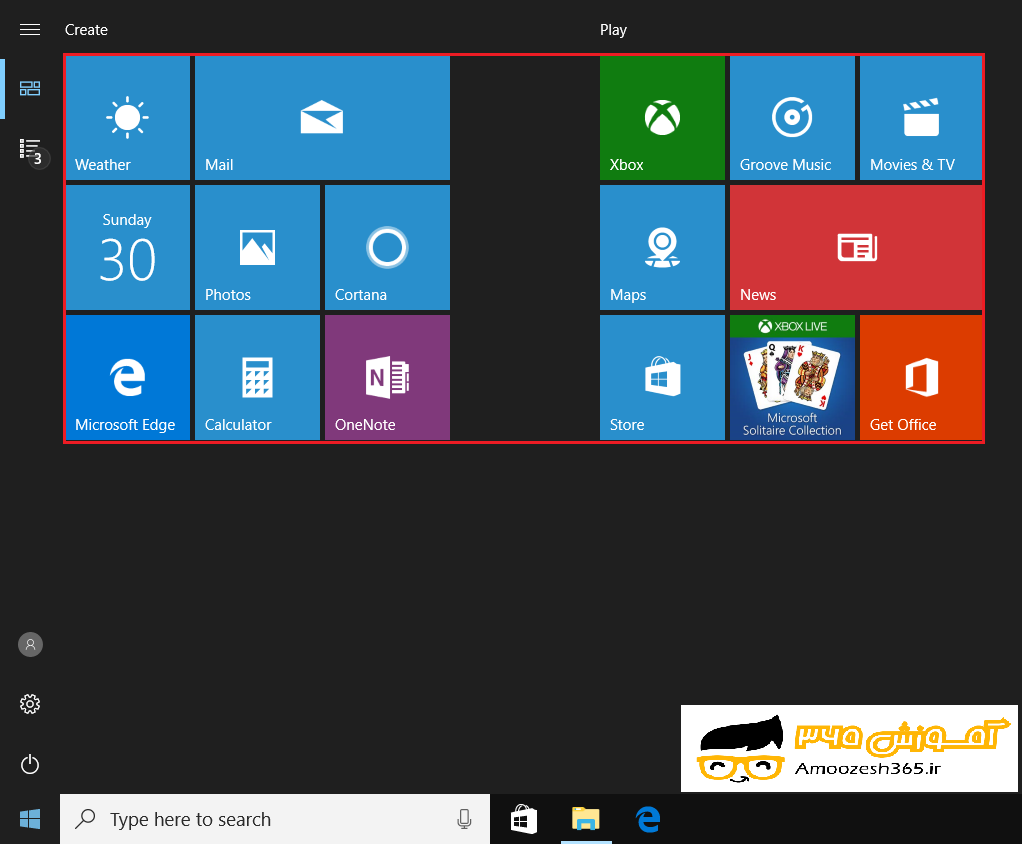1022x844 pixels.
Task: Open the Mail tile
Action: pos(322,118)
